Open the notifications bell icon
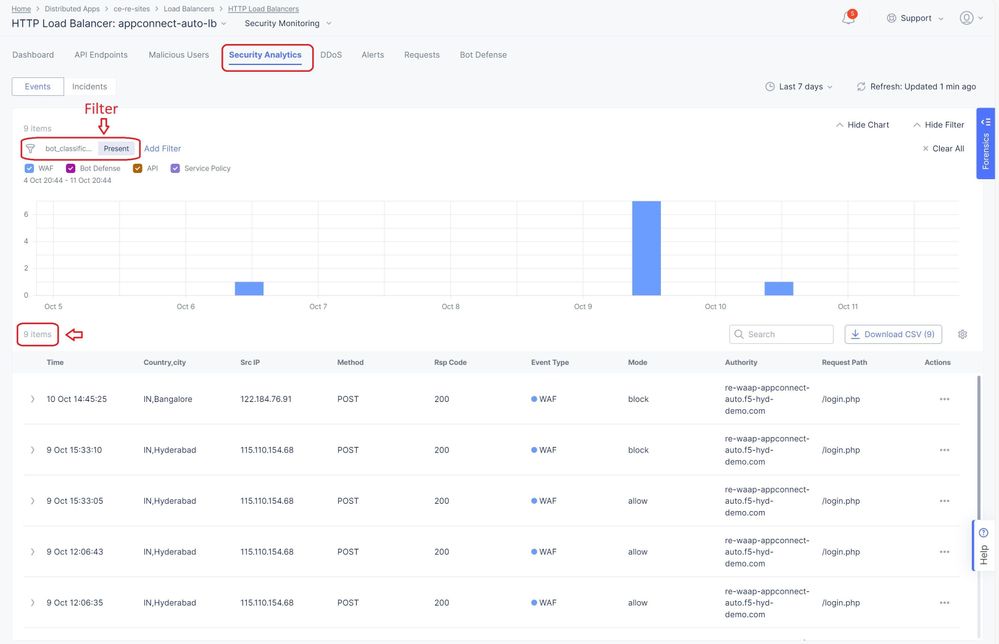This screenshot has width=999, height=644. click(848, 18)
